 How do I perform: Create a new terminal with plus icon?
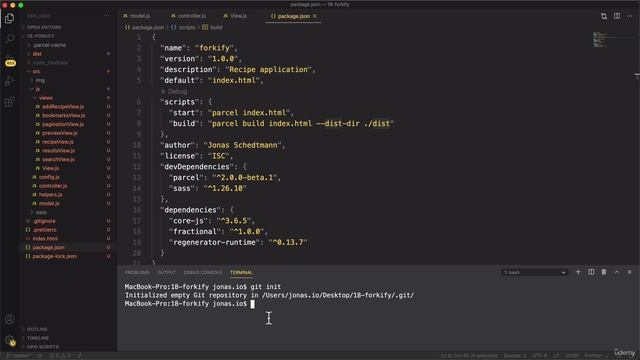point(578,272)
